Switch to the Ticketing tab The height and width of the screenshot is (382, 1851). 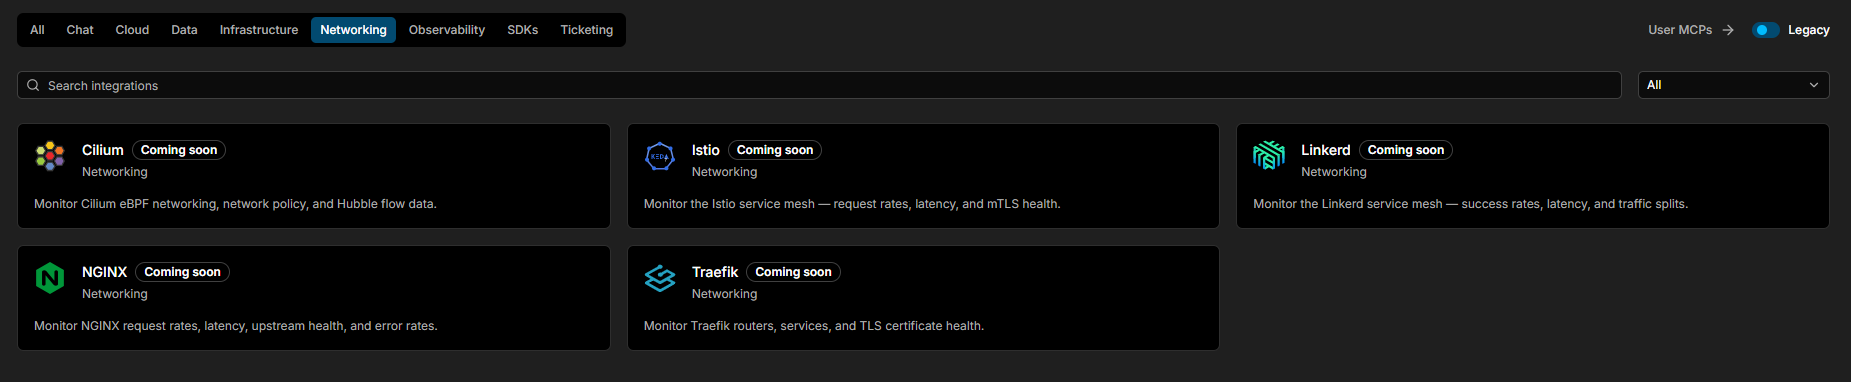tap(587, 30)
